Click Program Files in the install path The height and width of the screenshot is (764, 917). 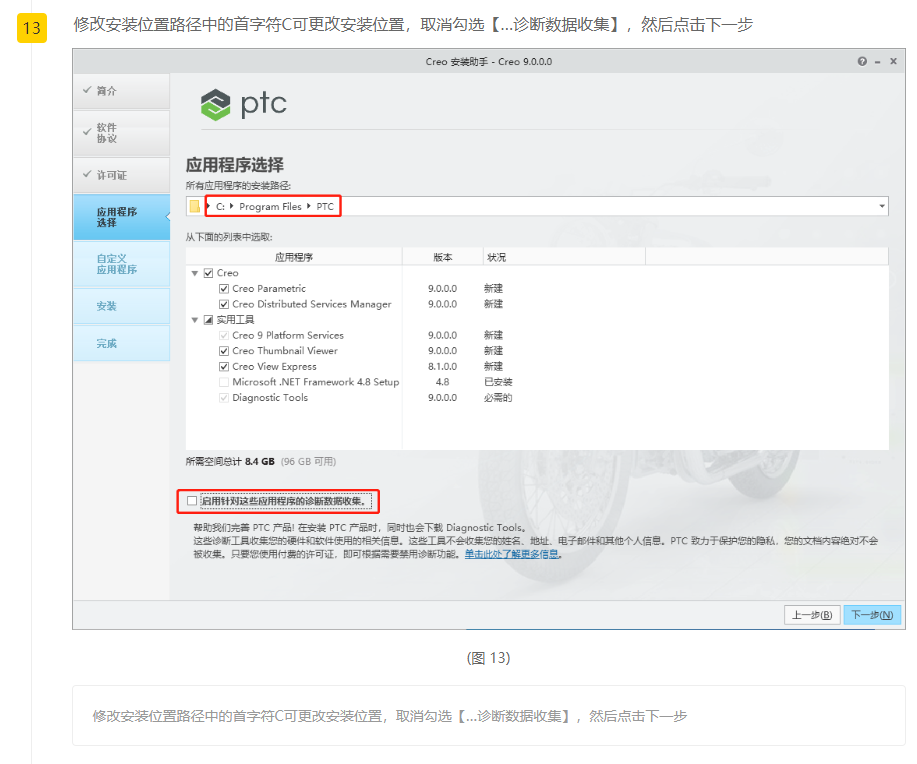[x=270, y=207]
